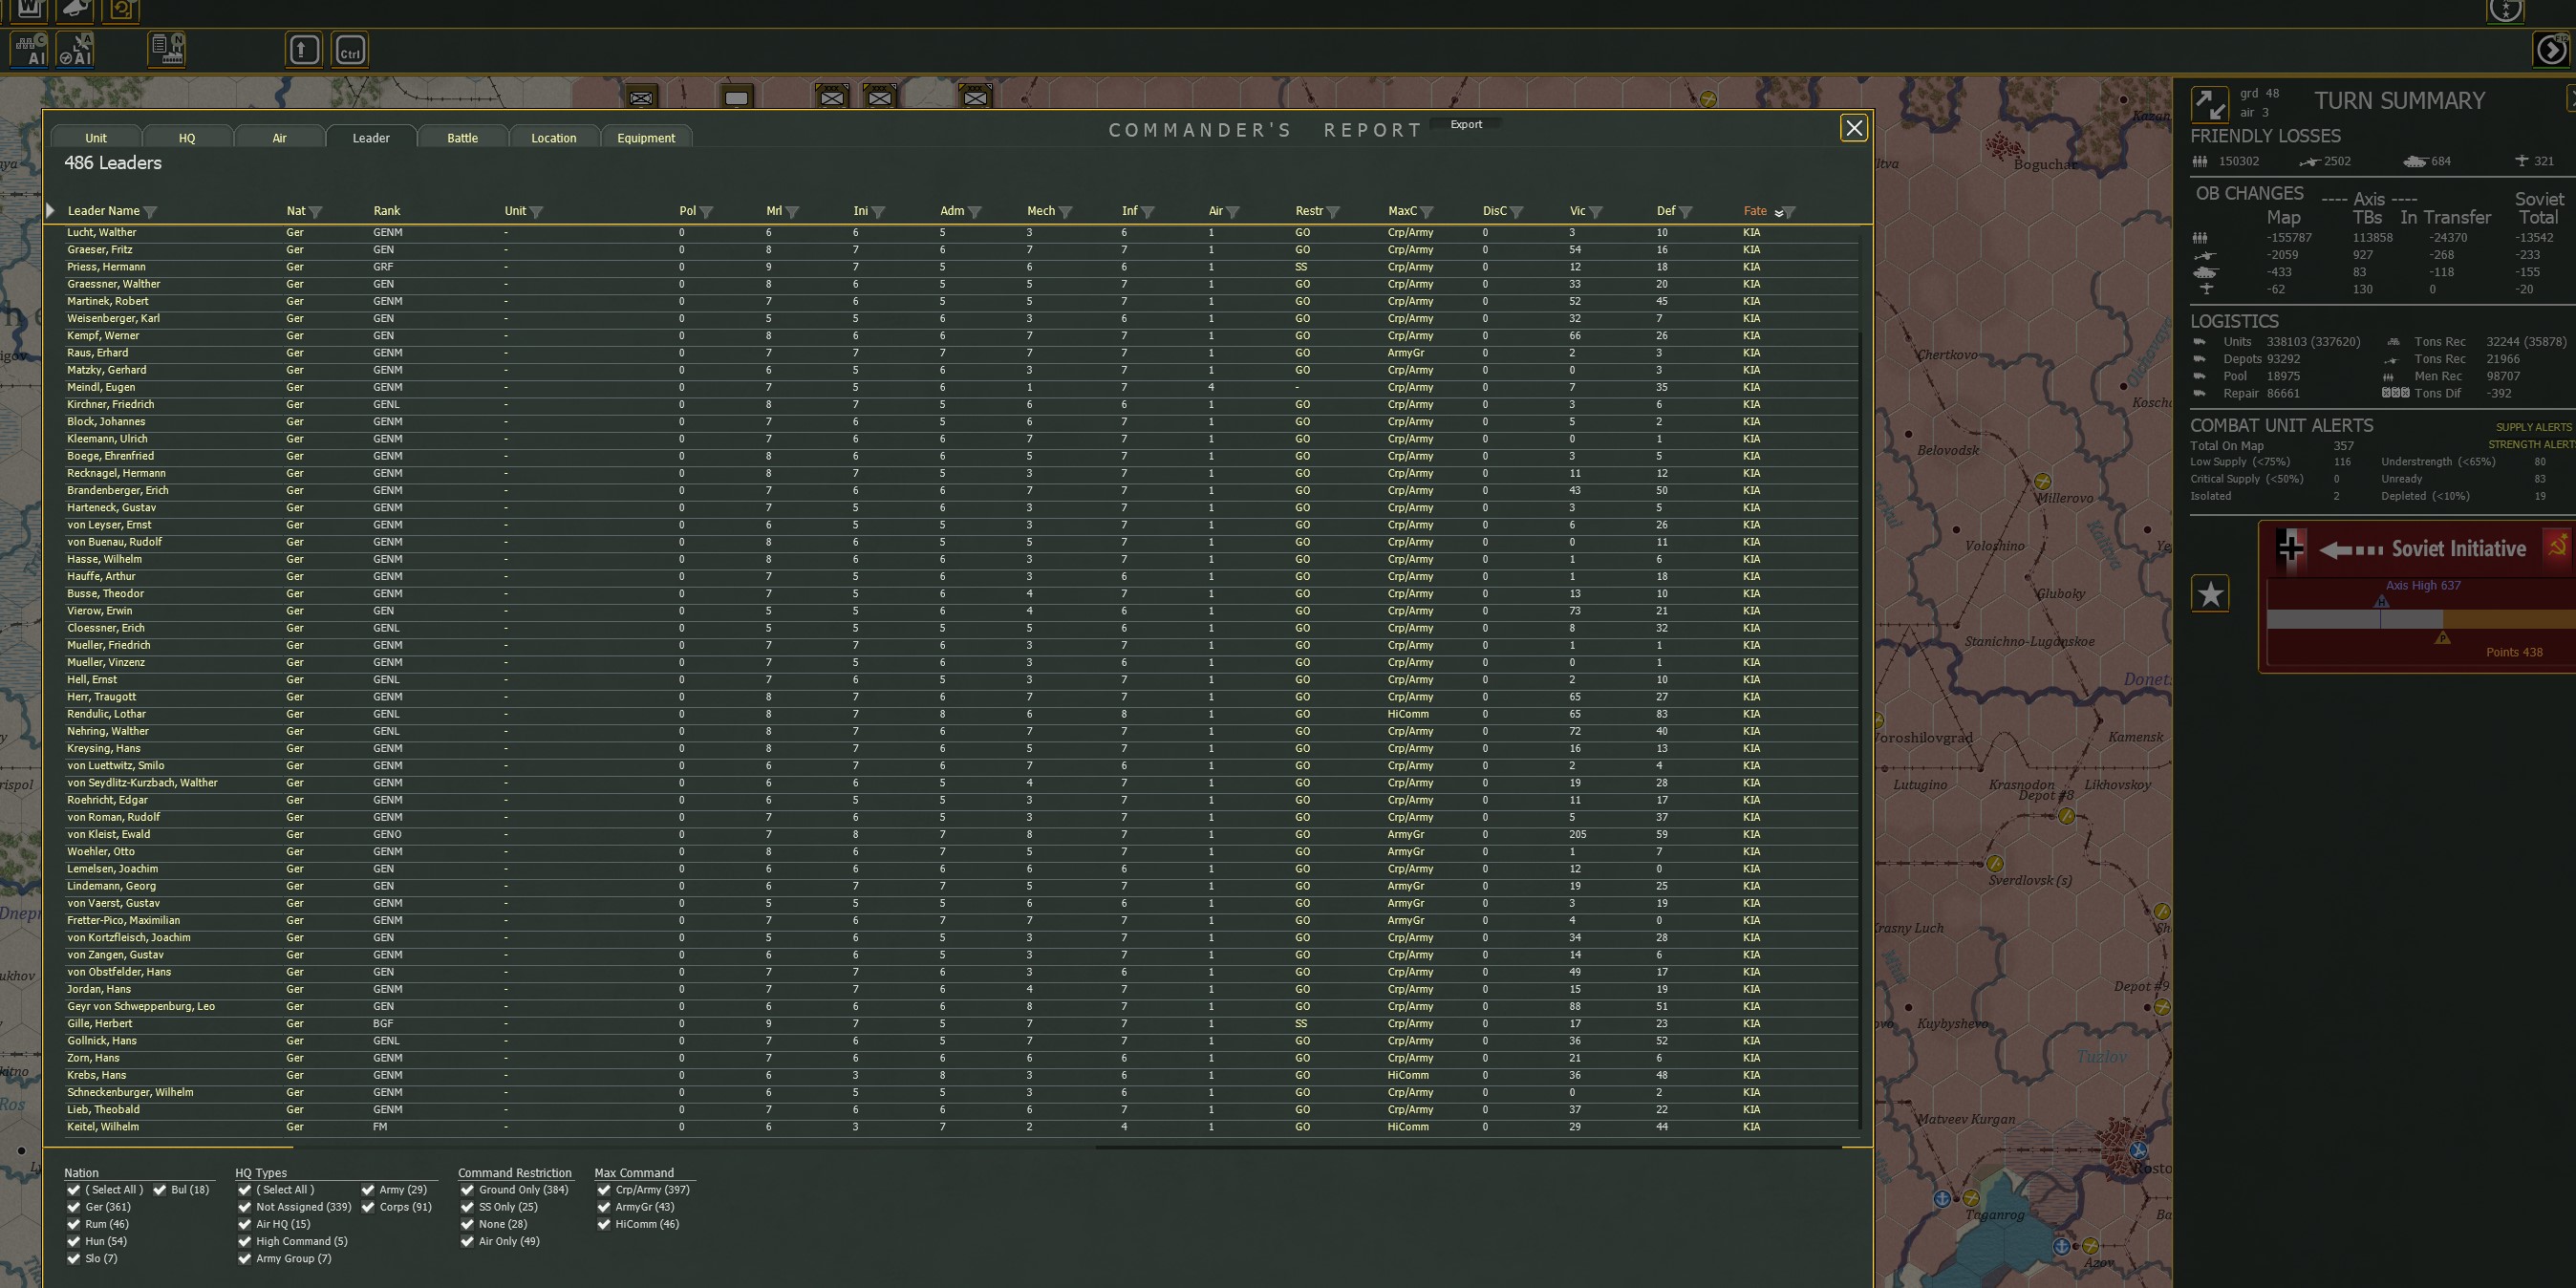Toggle the ground AI icon marked C

tap(29, 49)
